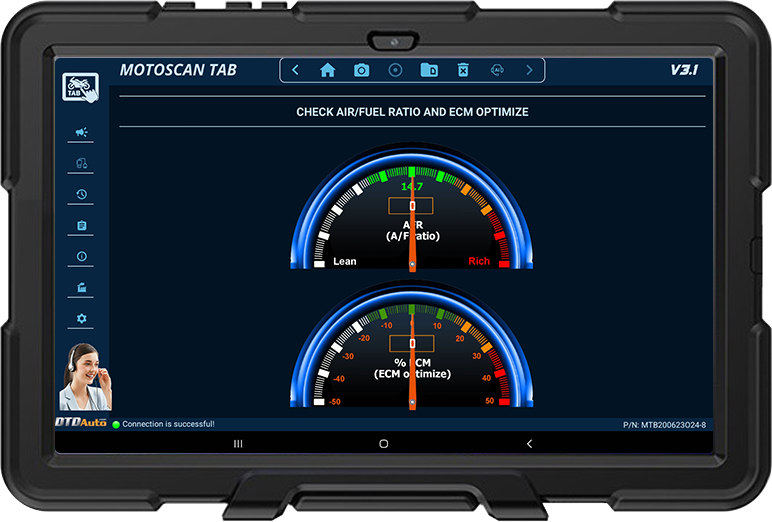Click the forward arrow in top toolbar
This screenshot has height=522, width=772.
point(529,70)
